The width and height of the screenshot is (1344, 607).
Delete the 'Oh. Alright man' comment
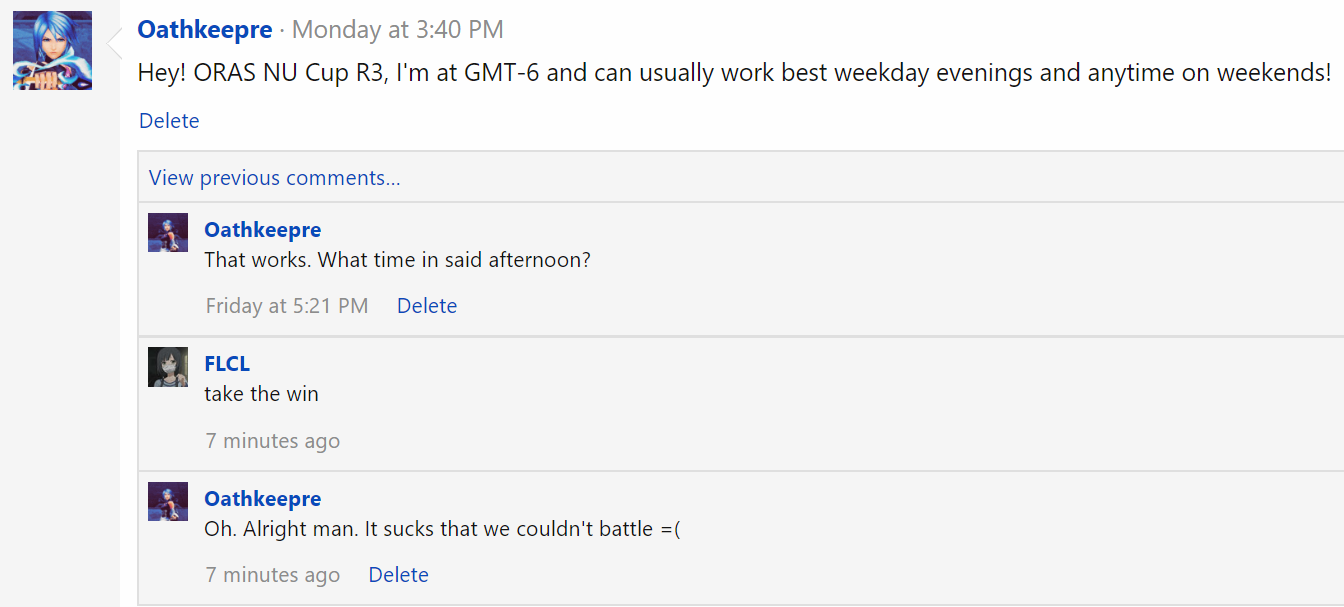pyautogui.click(x=398, y=575)
